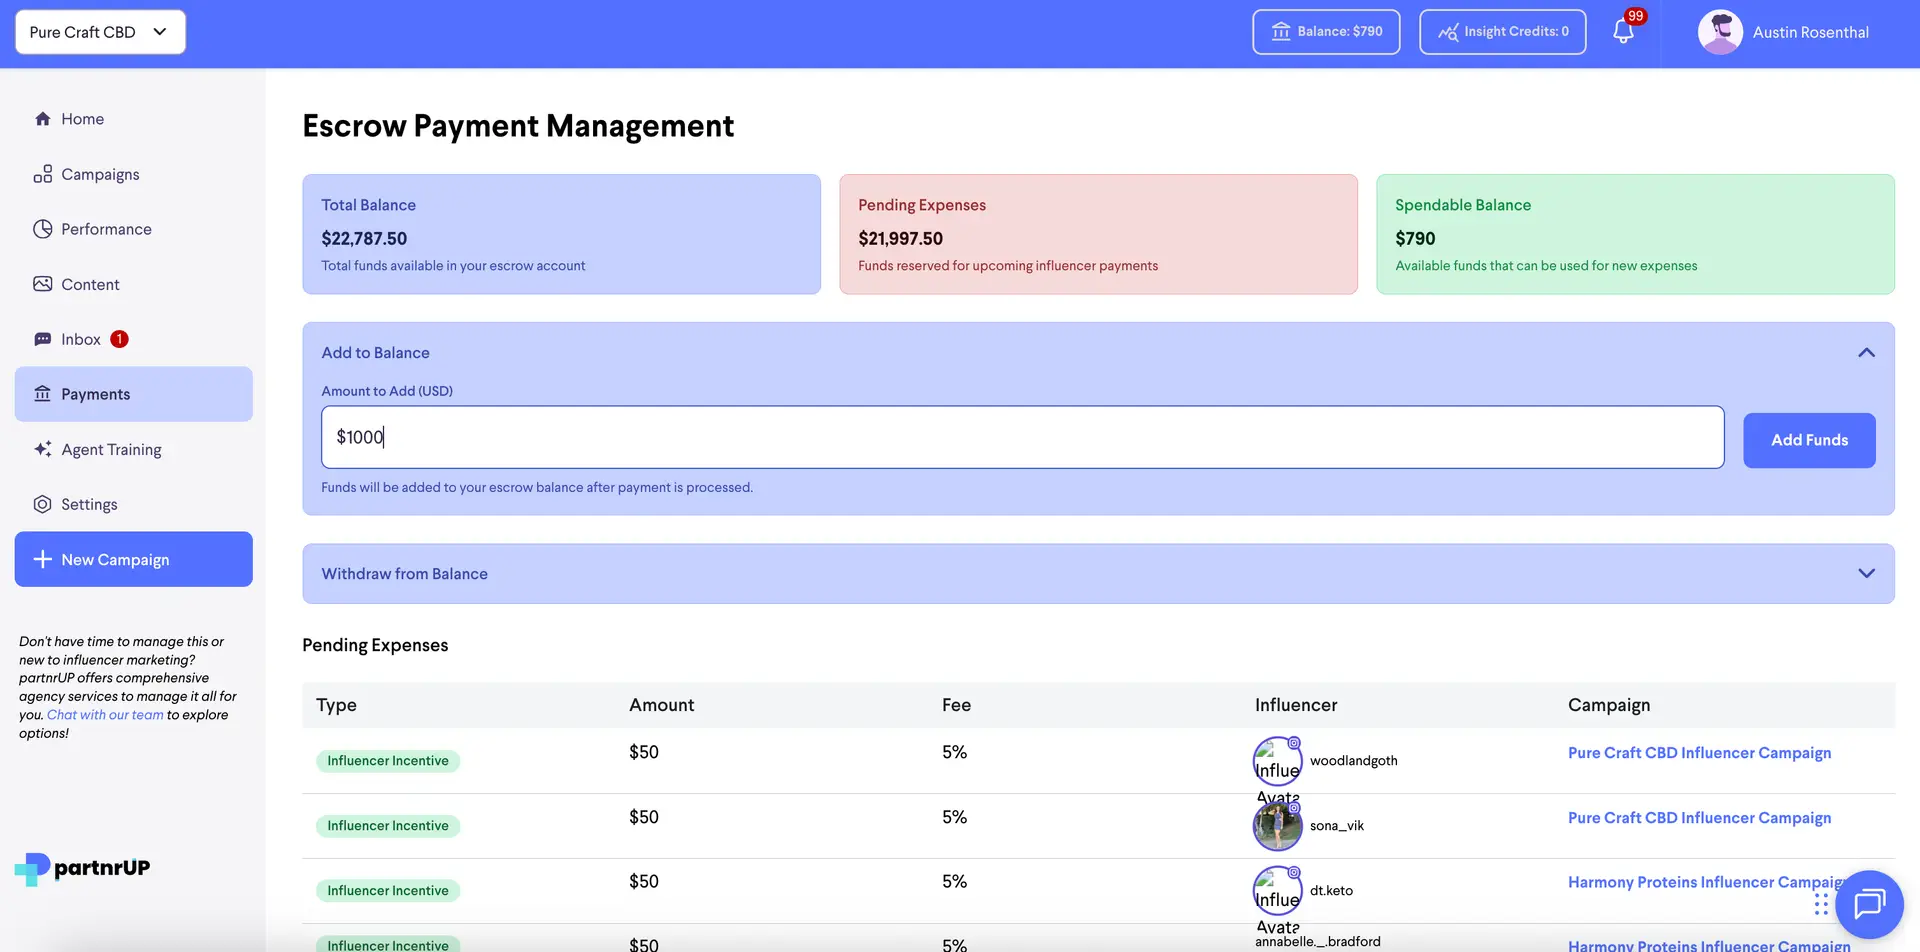Start a New Campaign
The image size is (1920, 952).
tap(133, 559)
